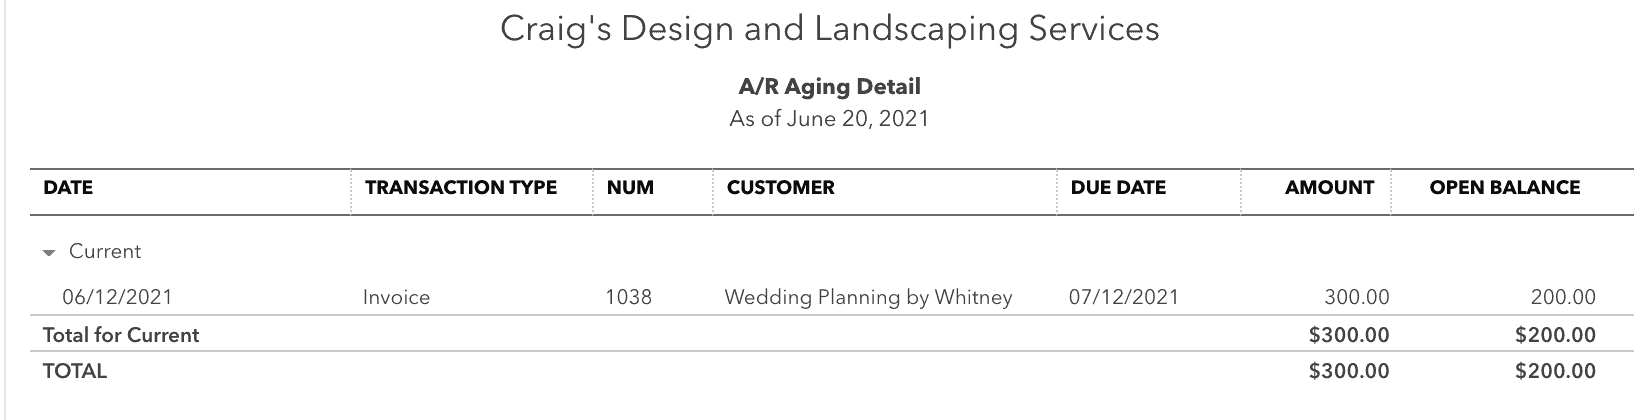Viewport: 1648px width, 420px height.
Task: Click the $200.00 TOTAL open balance
Action: 1555,371
